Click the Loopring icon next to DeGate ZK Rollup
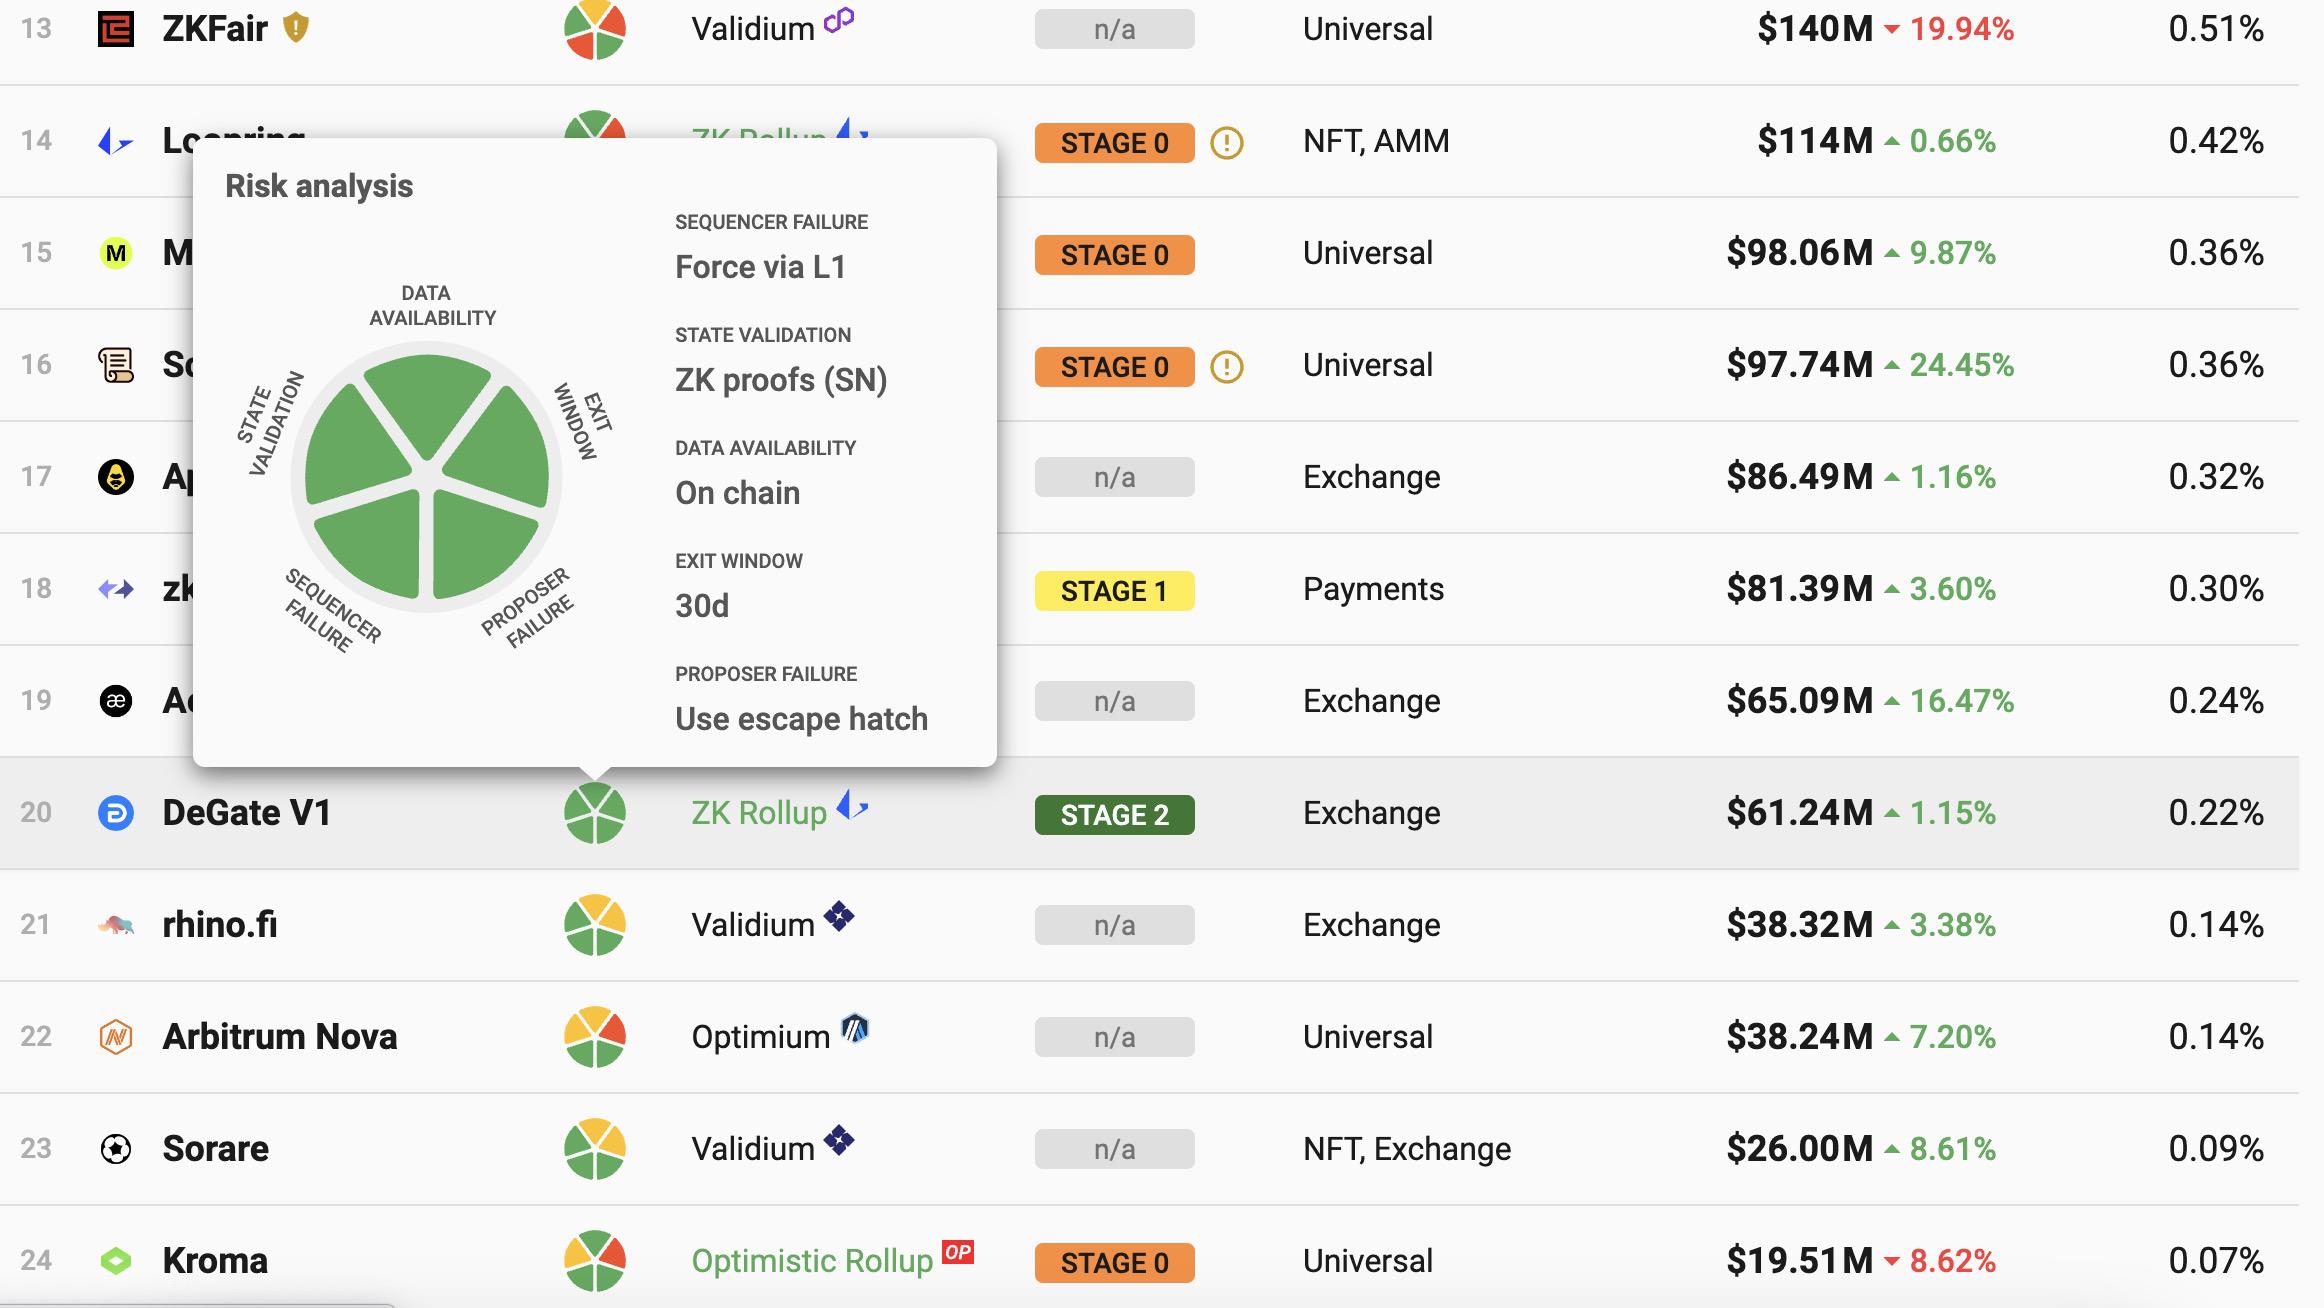 (x=852, y=805)
